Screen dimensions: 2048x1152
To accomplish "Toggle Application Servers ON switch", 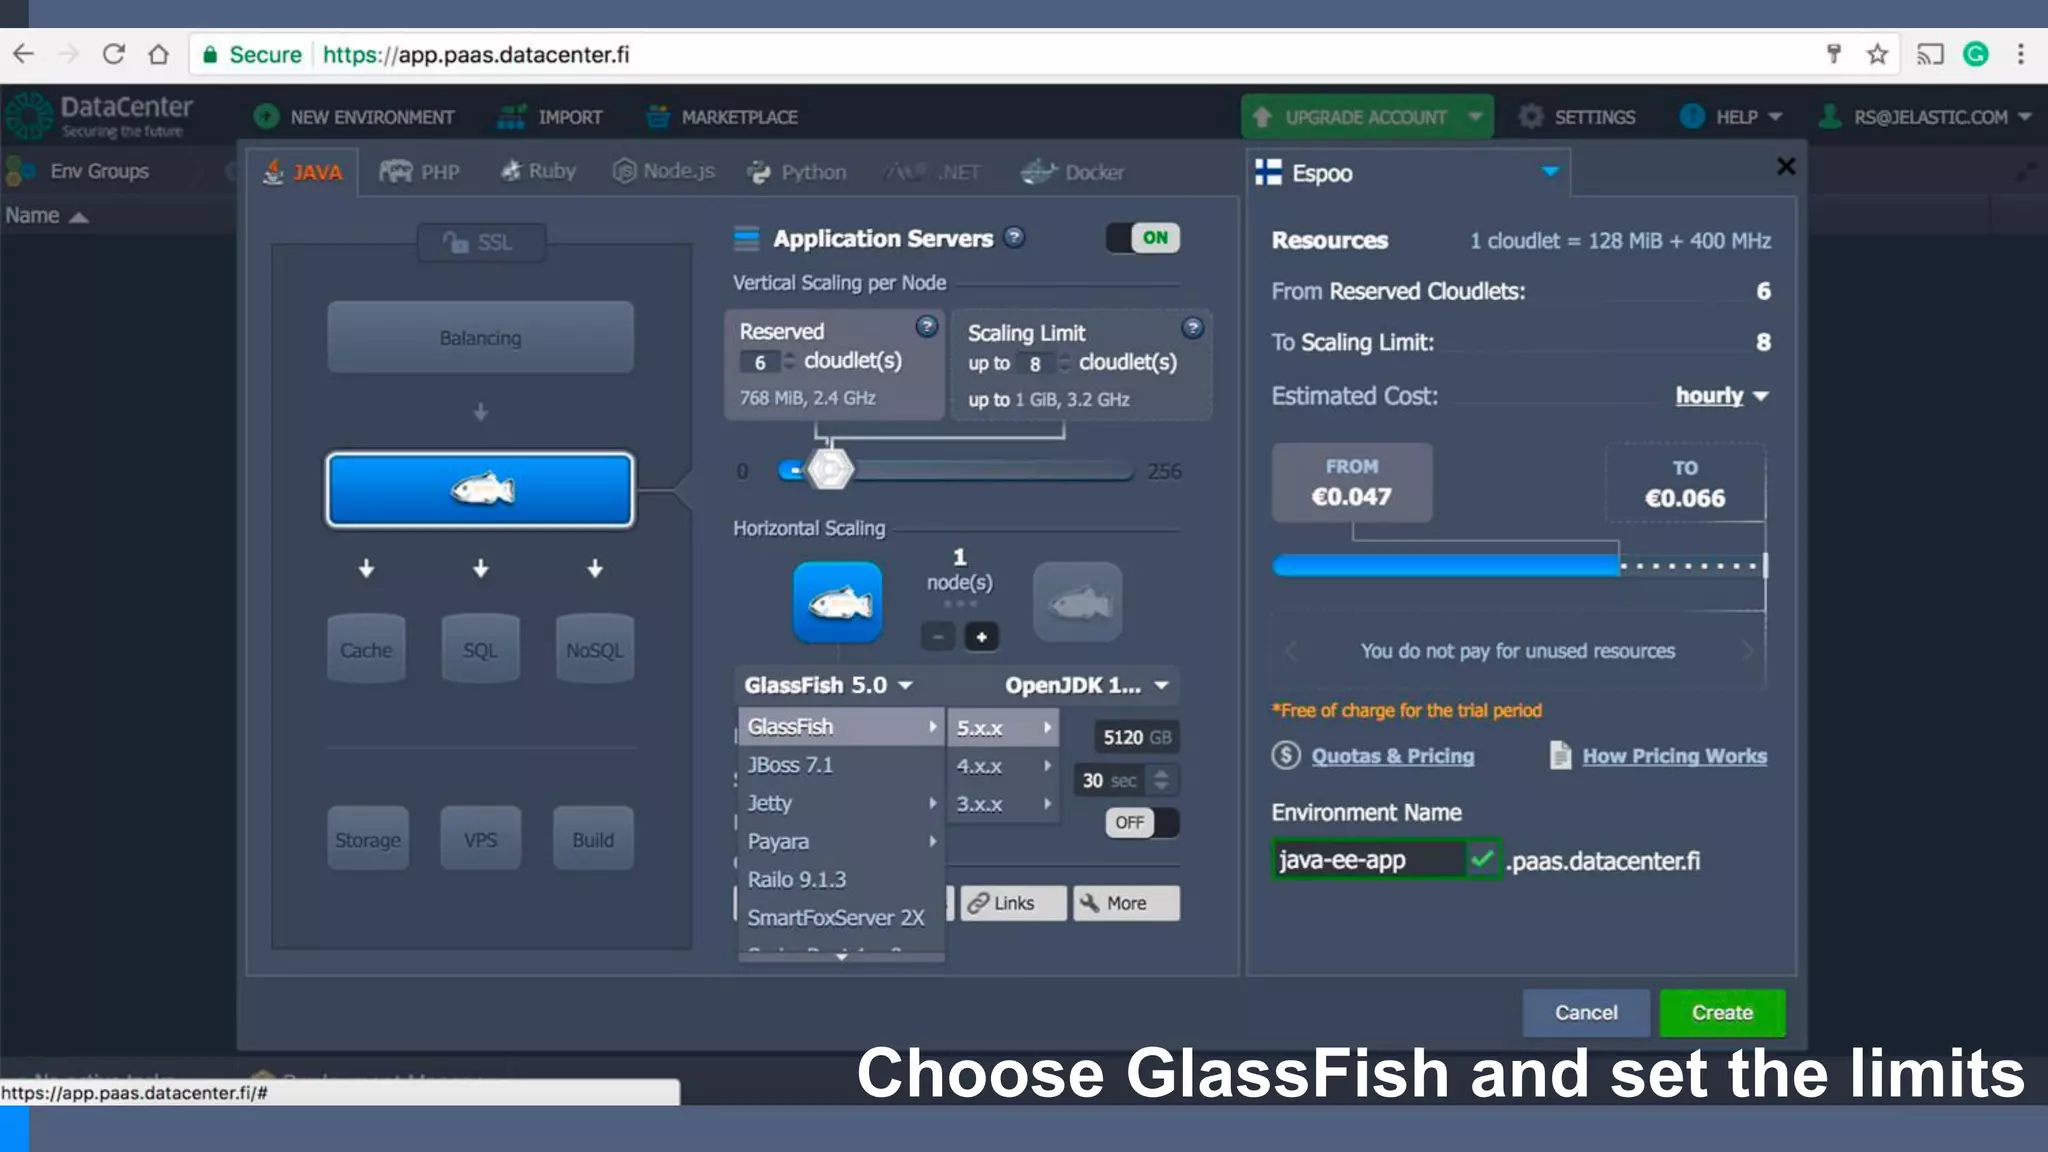I will pyautogui.click(x=1143, y=237).
